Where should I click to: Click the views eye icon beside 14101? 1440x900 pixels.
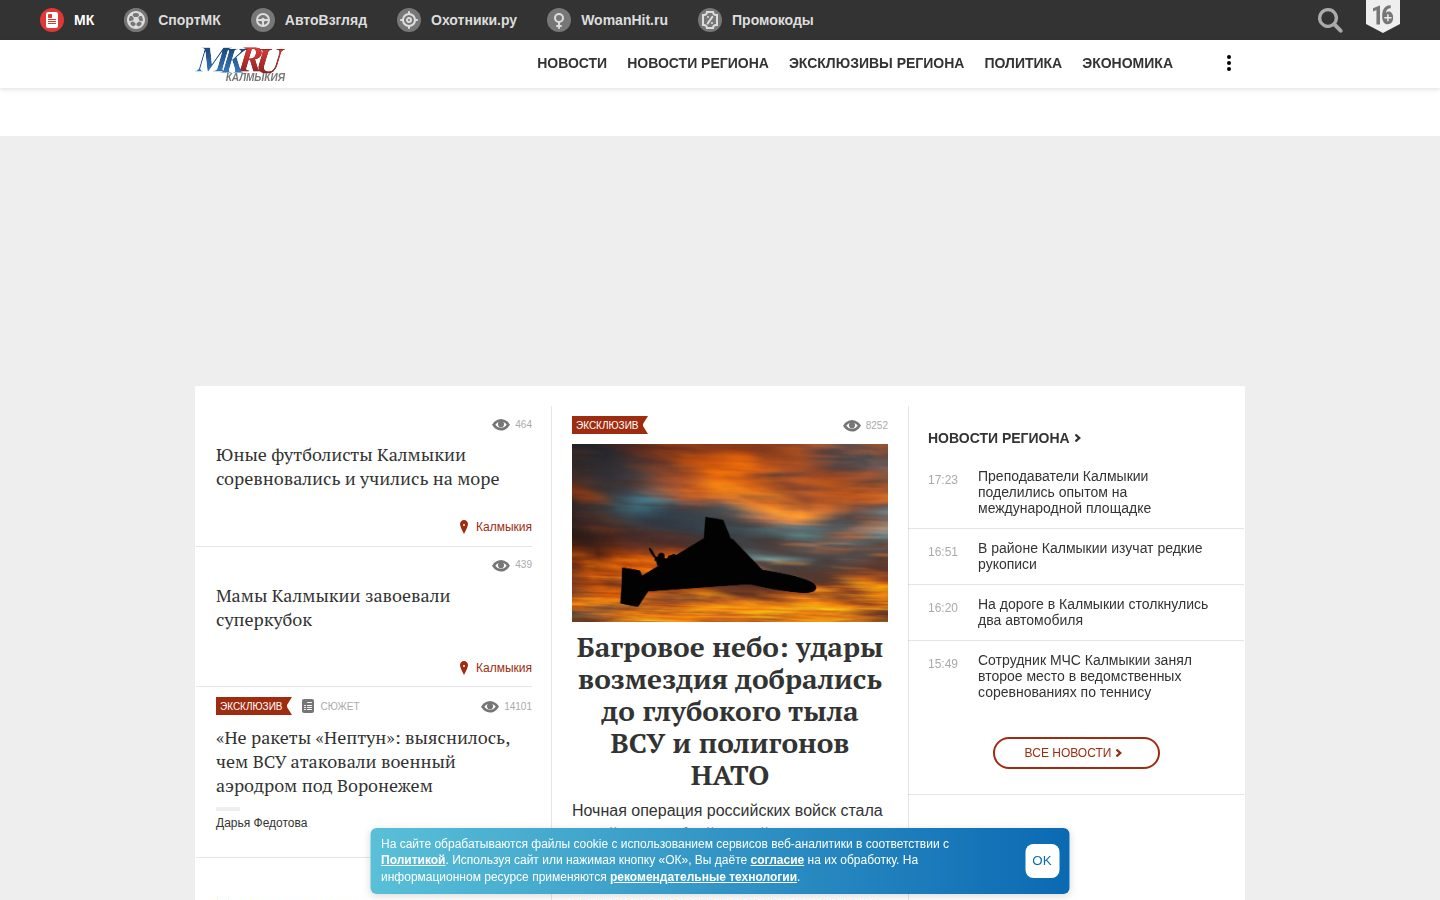click(x=490, y=707)
